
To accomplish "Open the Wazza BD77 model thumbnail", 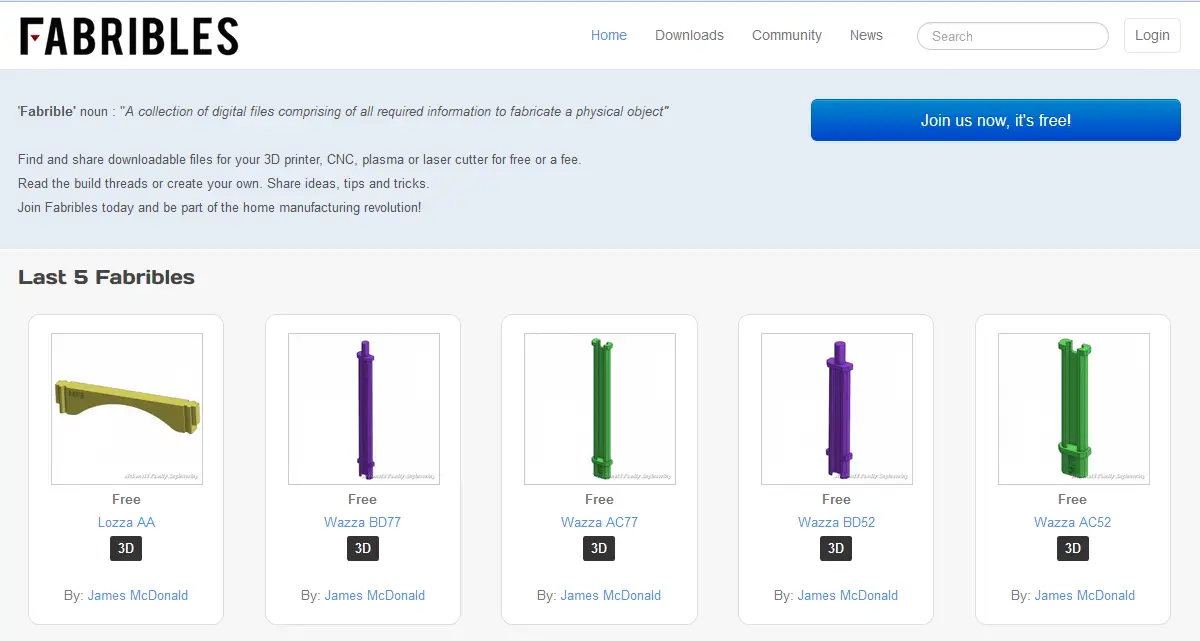I will 364,409.
